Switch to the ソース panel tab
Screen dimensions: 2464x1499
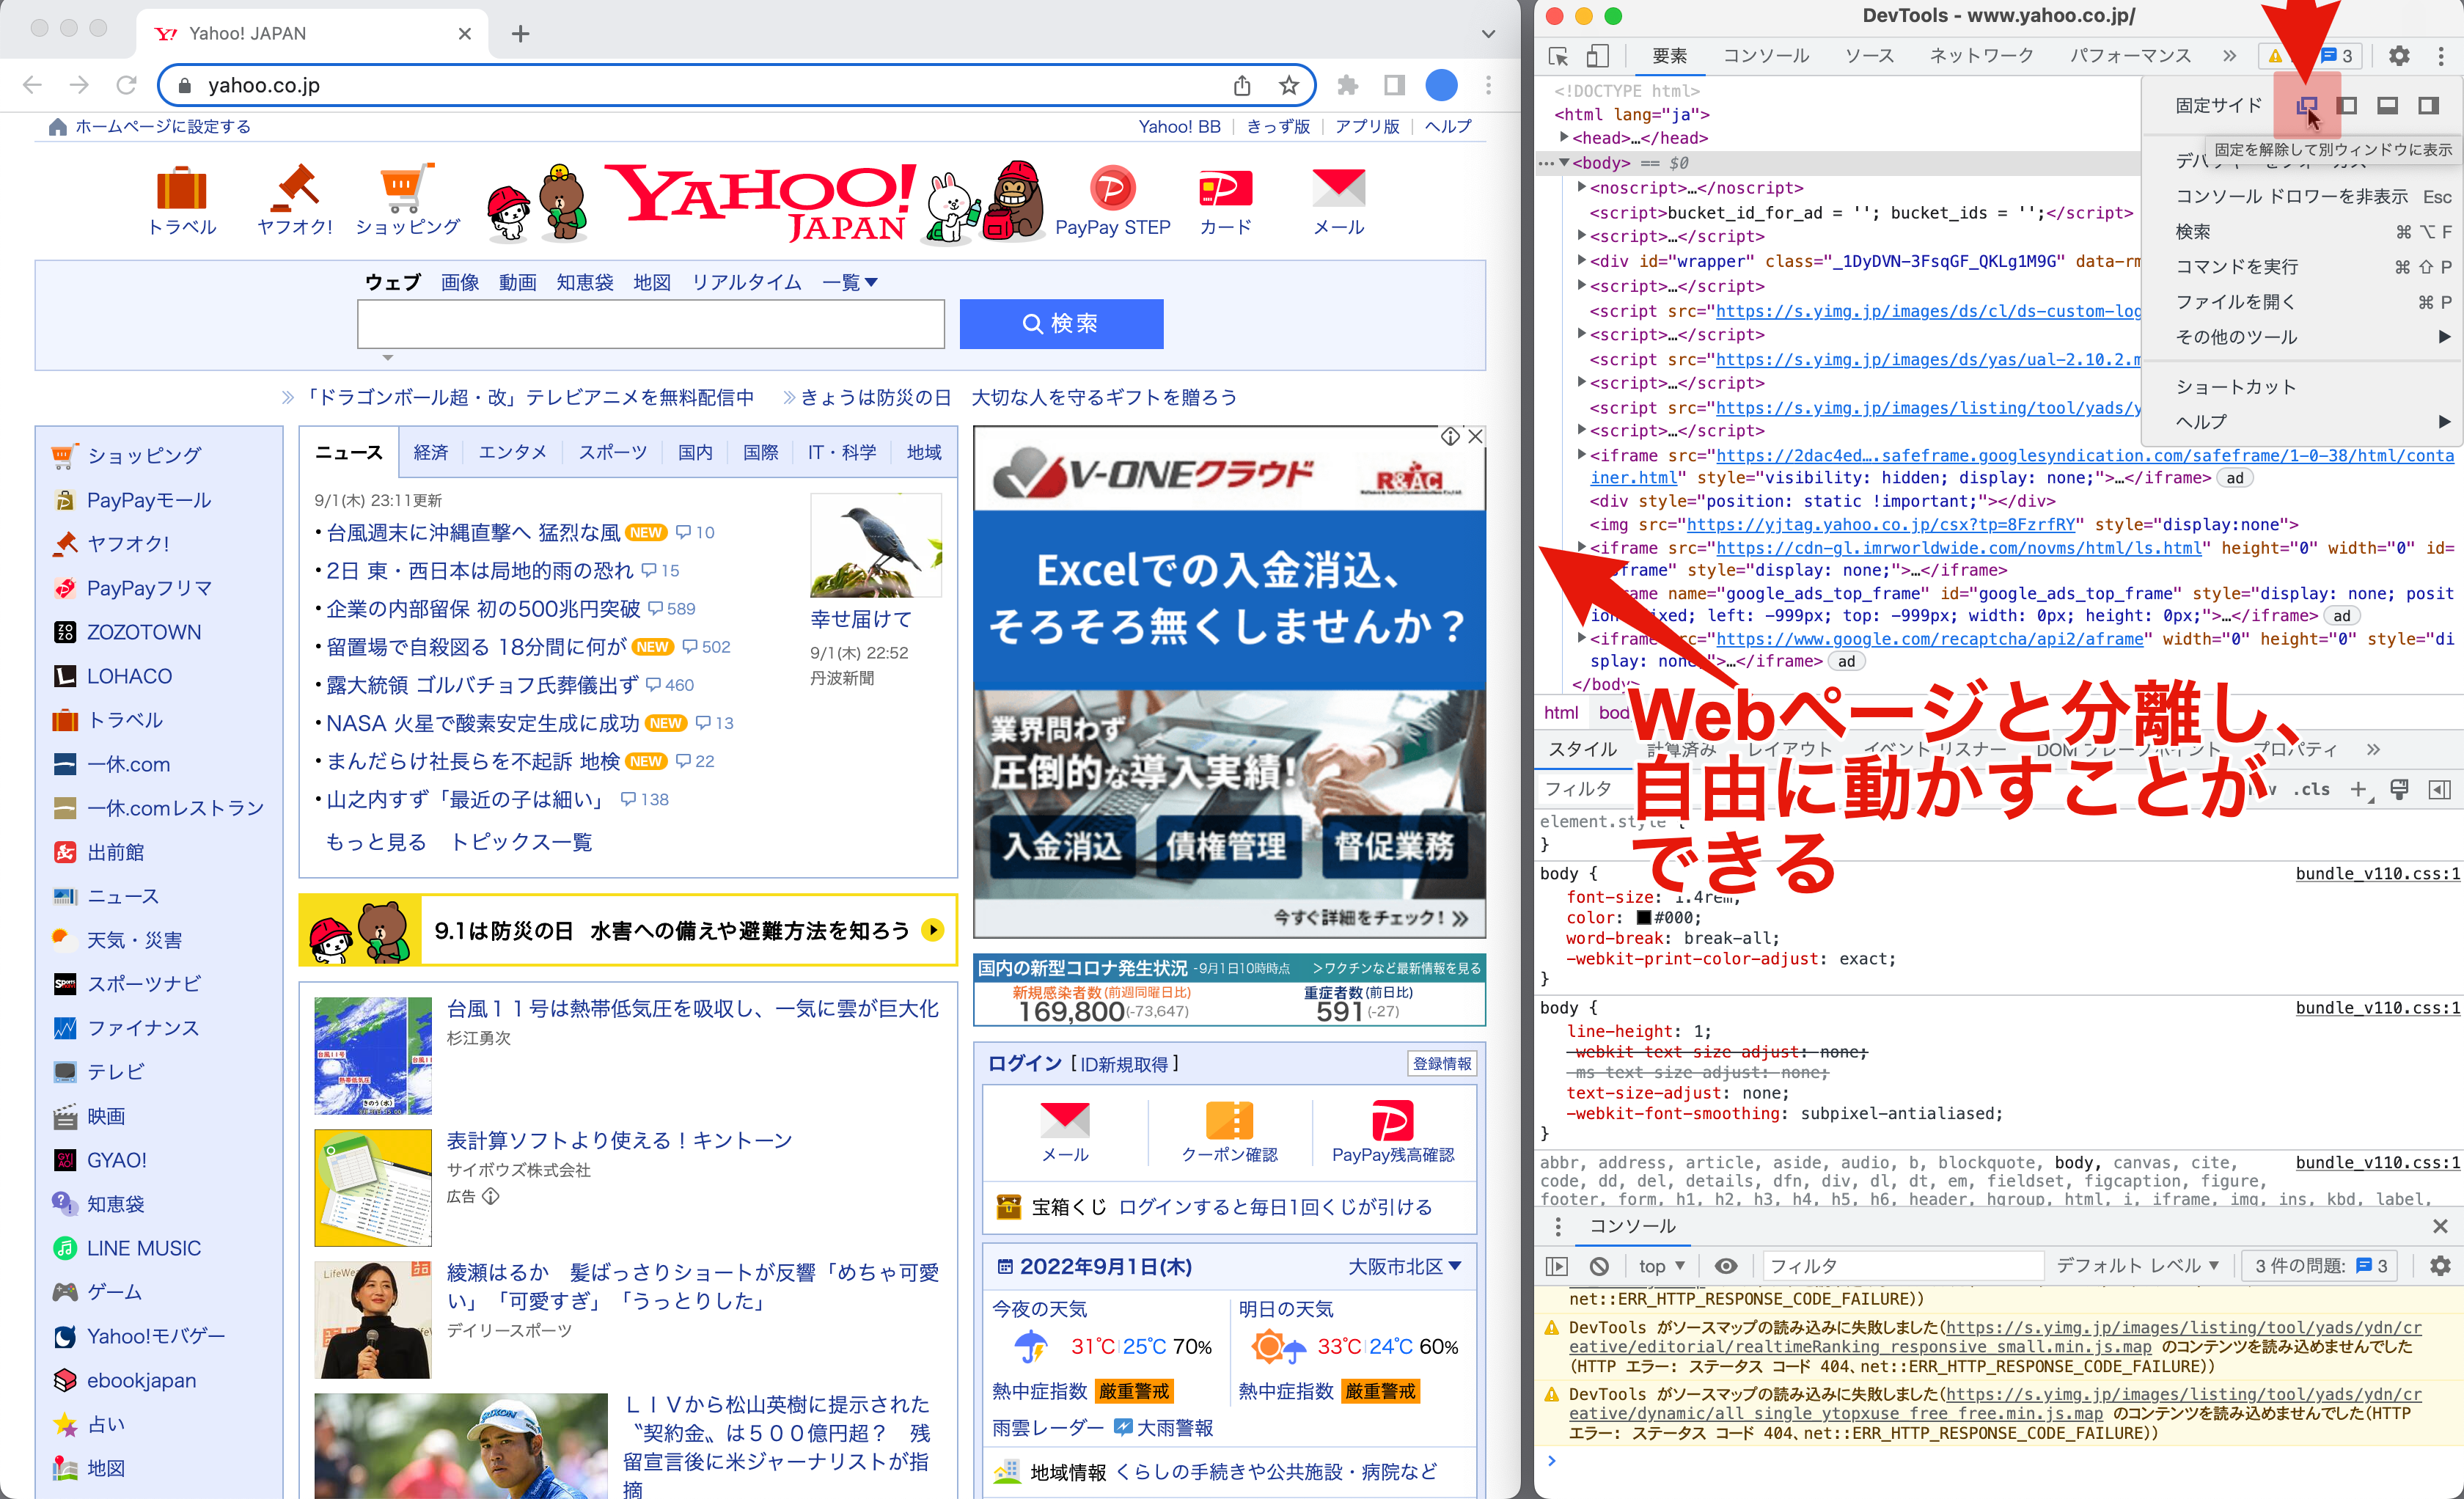pos(1869,56)
